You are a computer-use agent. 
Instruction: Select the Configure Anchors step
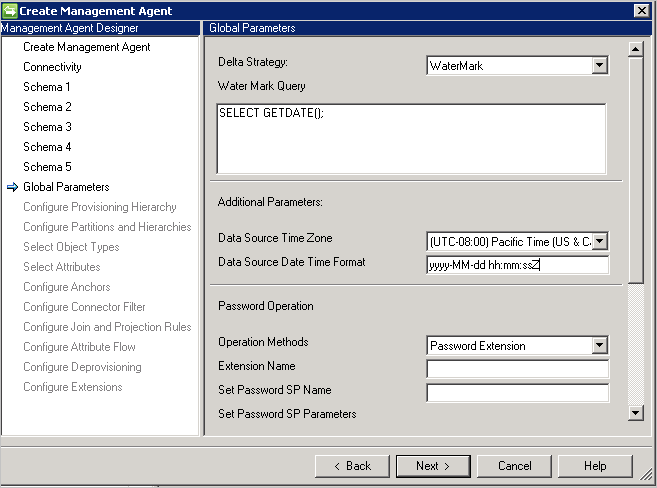pos(67,287)
